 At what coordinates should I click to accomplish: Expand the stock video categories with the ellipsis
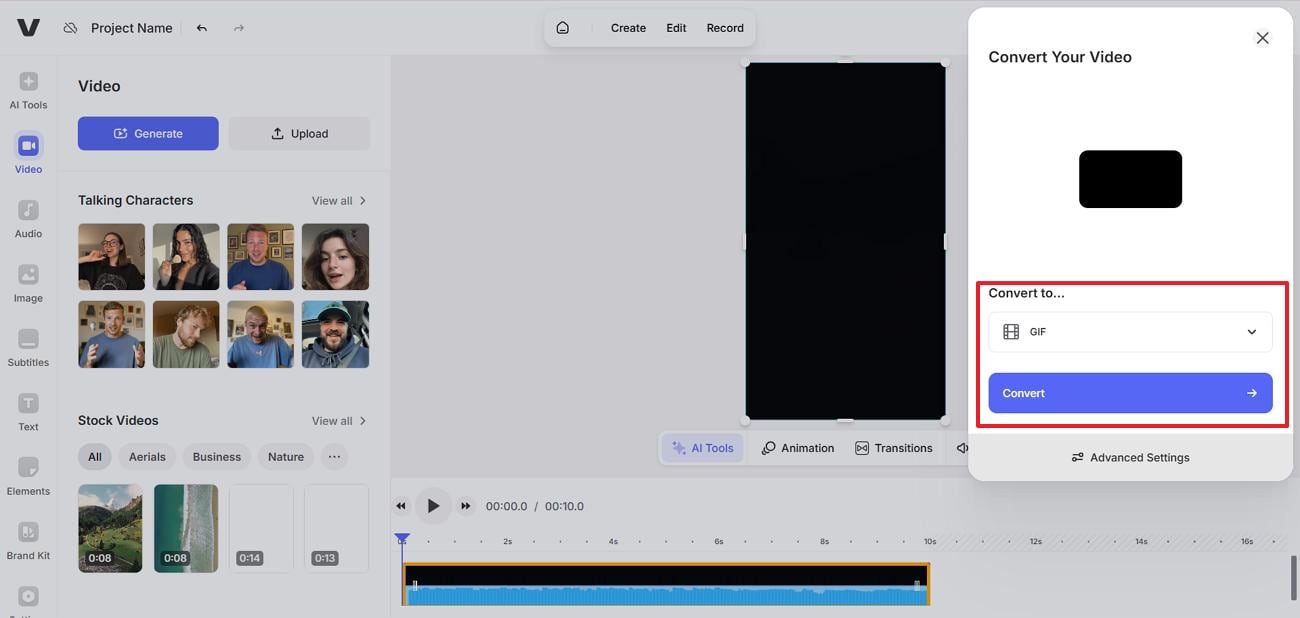[x=334, y=456]
